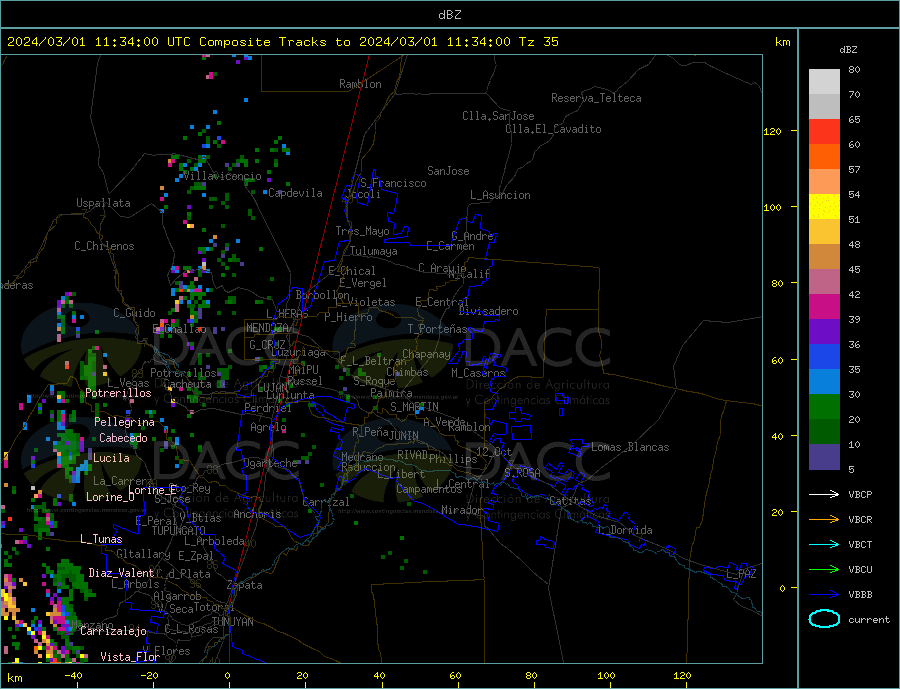
Task: Click the Tres_Mayo label
Action: click(x=362, y=231)
